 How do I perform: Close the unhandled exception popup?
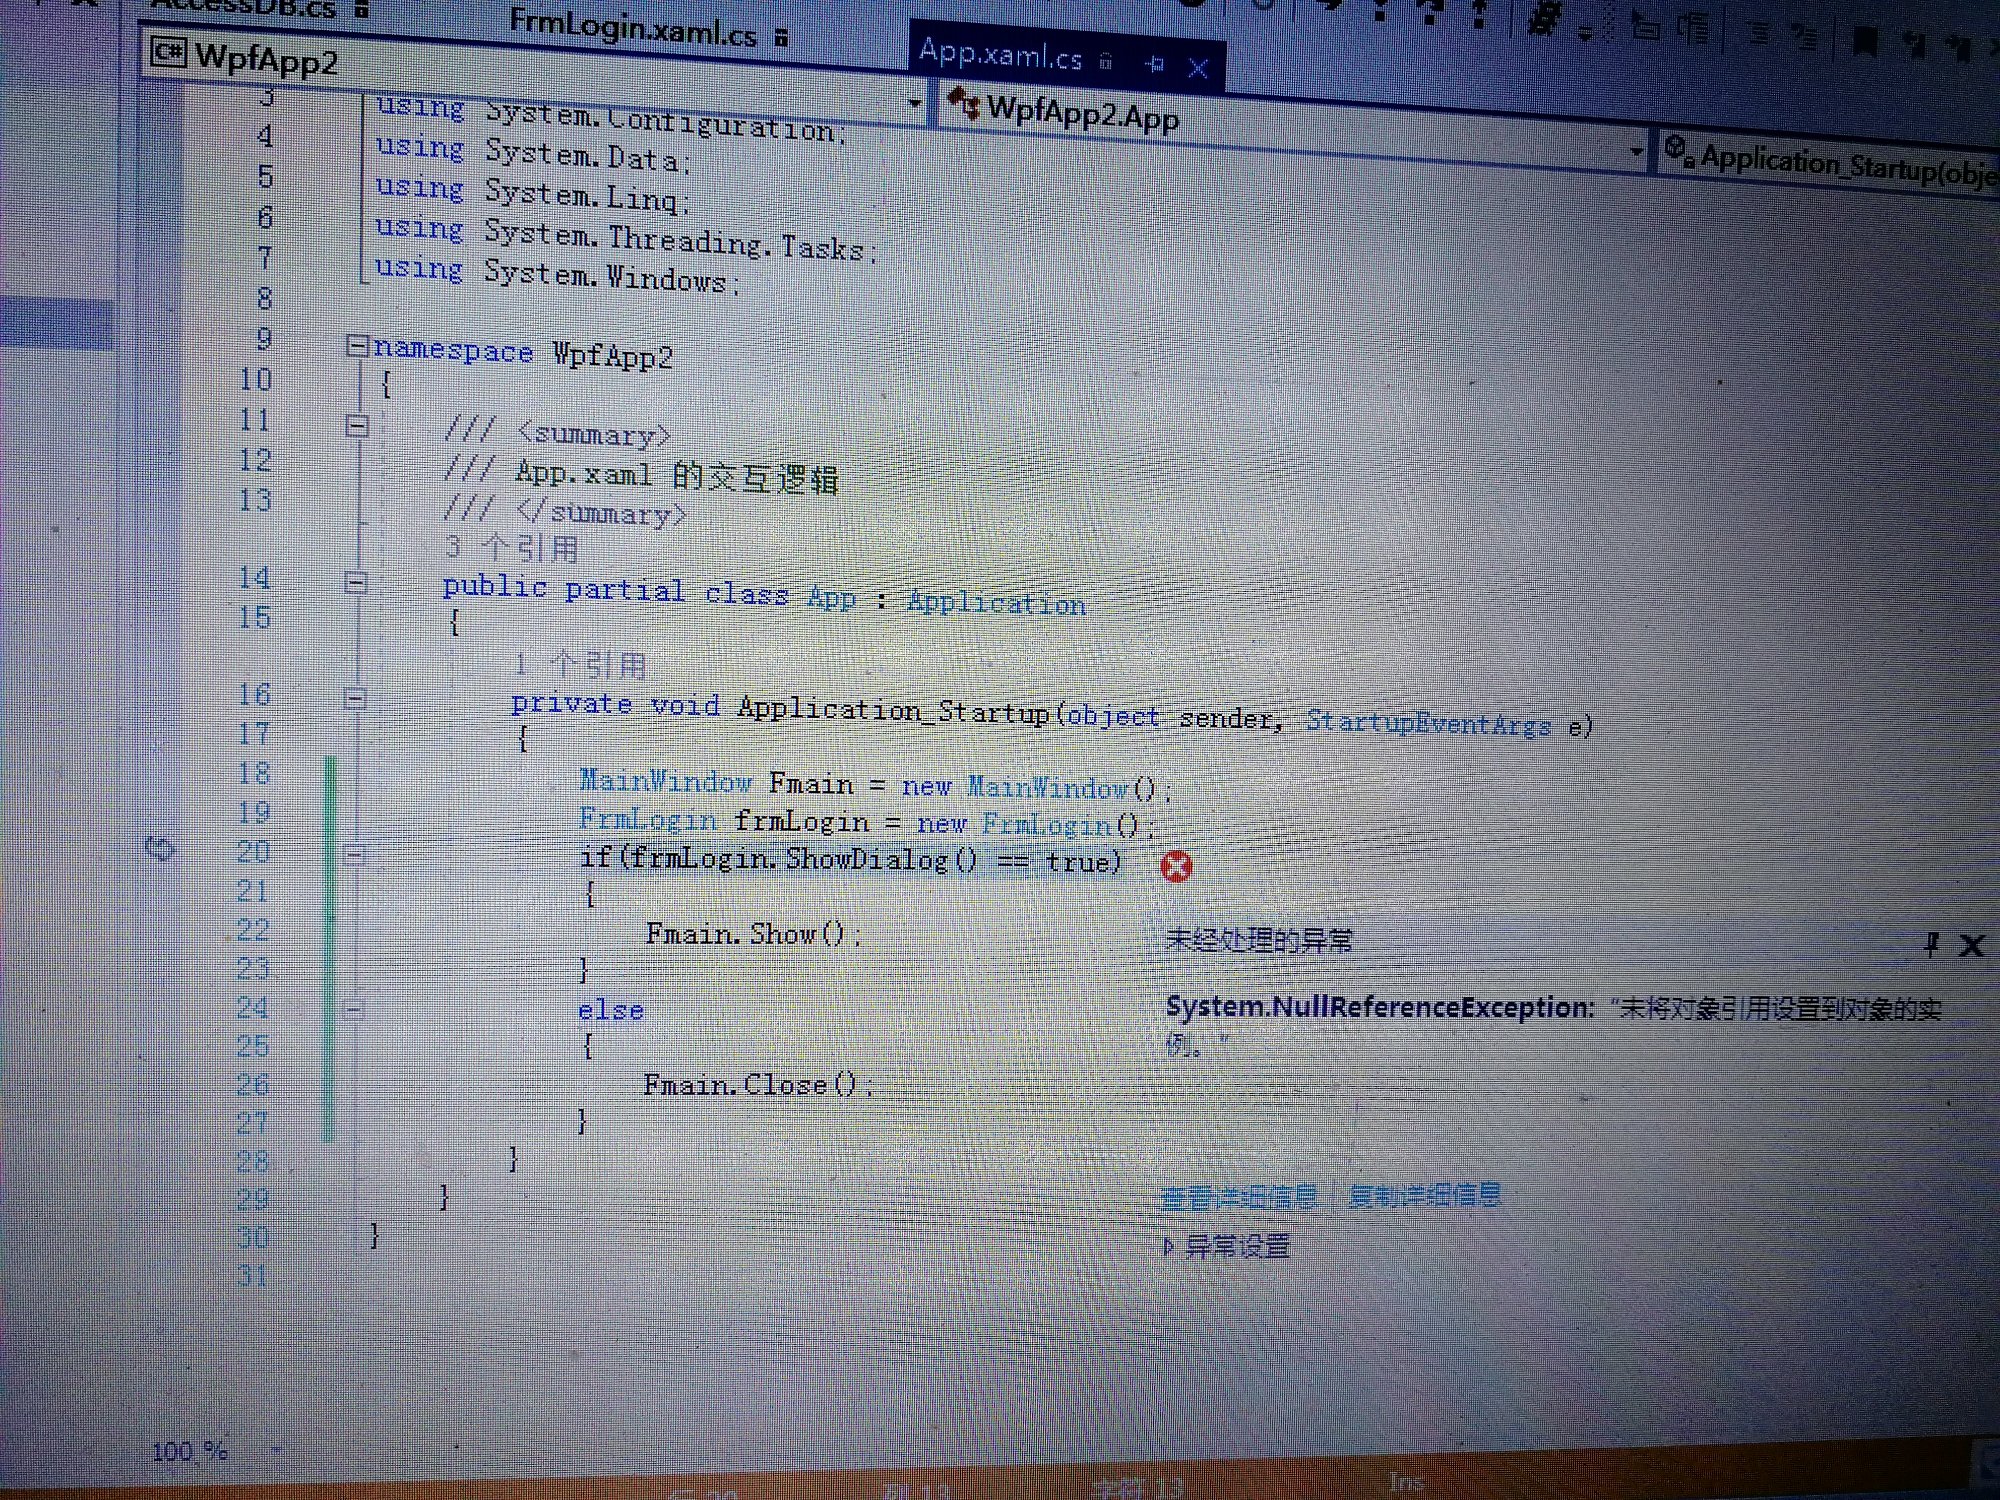tap(1971, 945)
